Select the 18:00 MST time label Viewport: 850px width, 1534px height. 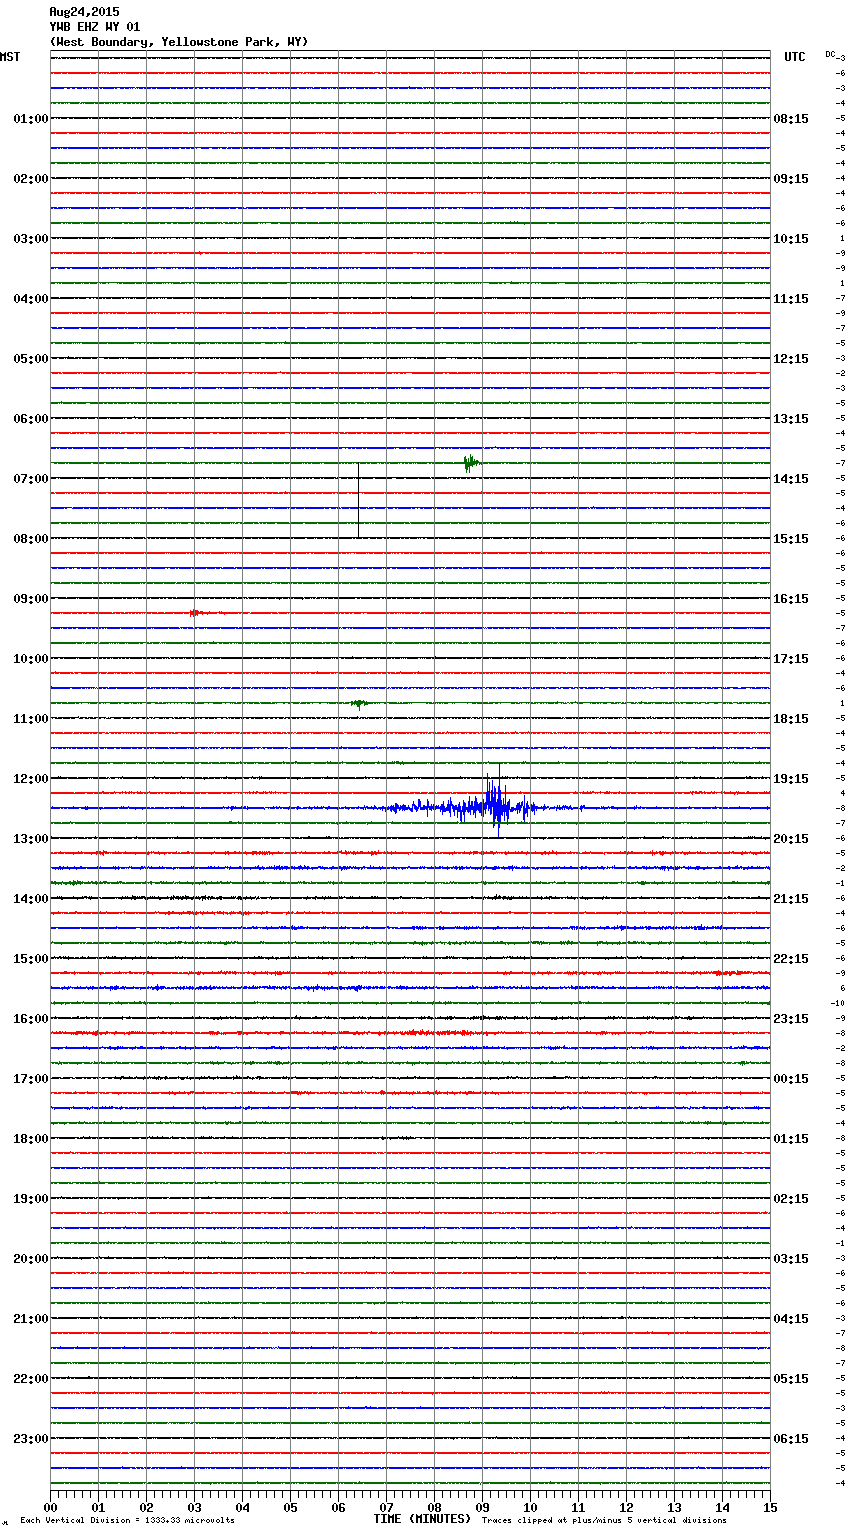pyautogui.click(x=30, y=1138)
